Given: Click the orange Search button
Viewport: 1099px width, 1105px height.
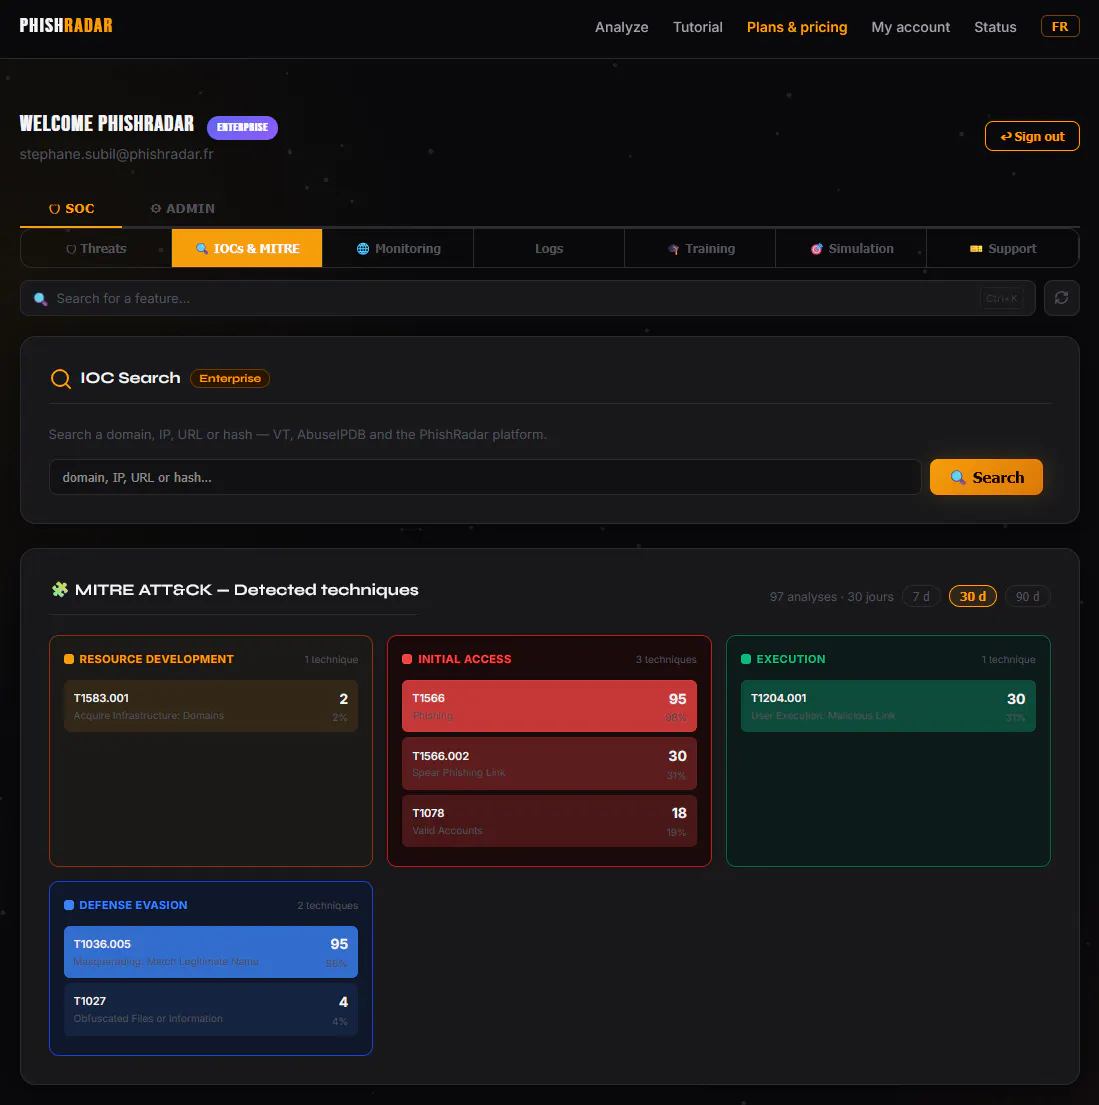Looking at the screenshot, I should click(x=986, y=477).
